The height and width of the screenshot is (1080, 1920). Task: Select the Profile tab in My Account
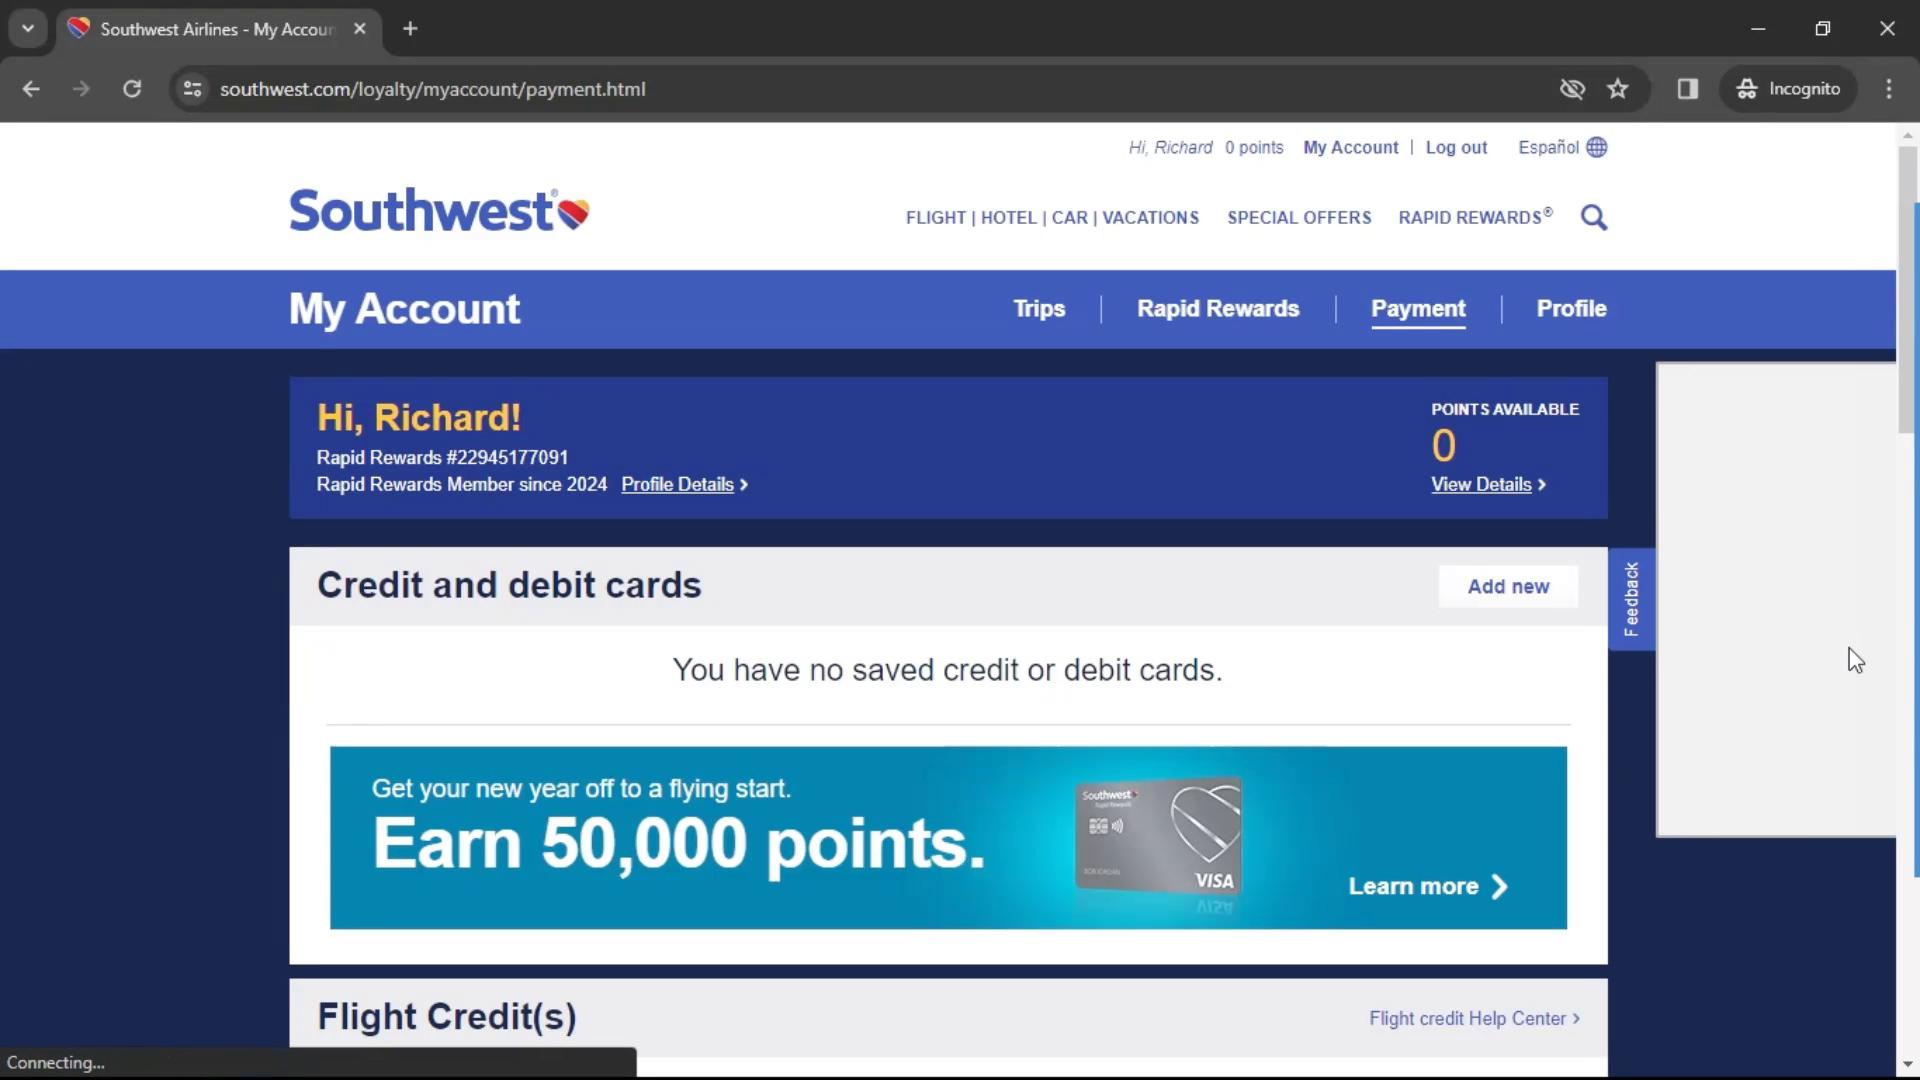[1571, 309]
